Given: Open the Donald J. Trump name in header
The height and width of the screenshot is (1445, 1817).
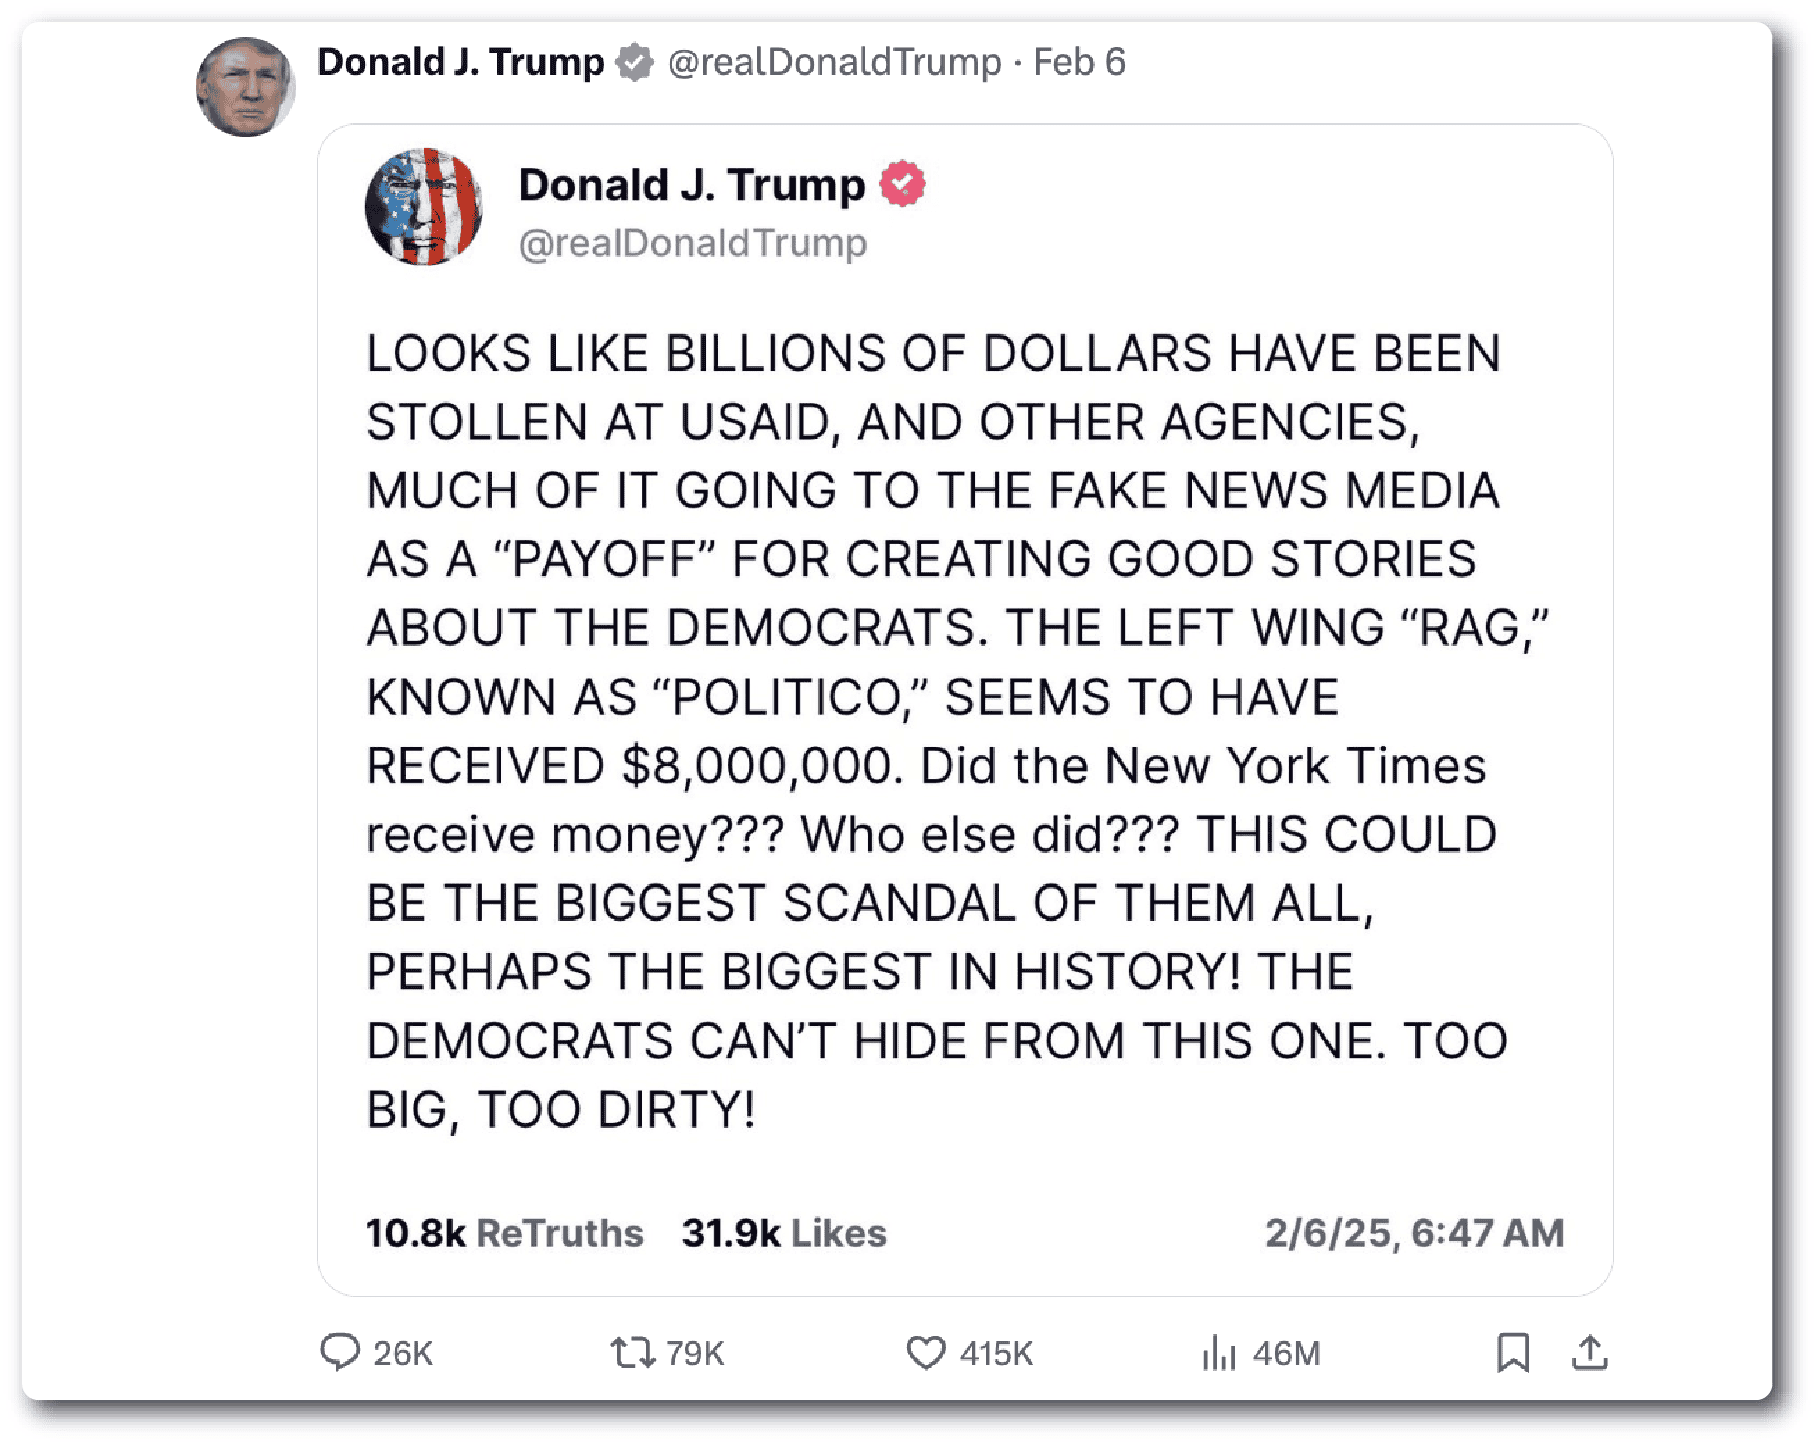Looking at the screenshot, I should click(460, 62).
